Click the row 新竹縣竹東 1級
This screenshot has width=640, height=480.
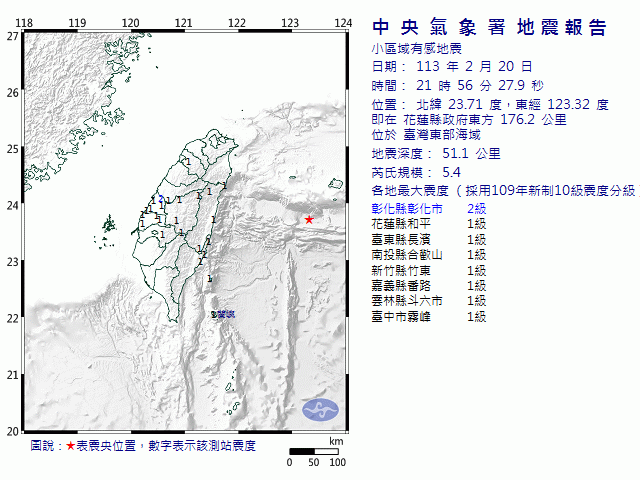429,270
